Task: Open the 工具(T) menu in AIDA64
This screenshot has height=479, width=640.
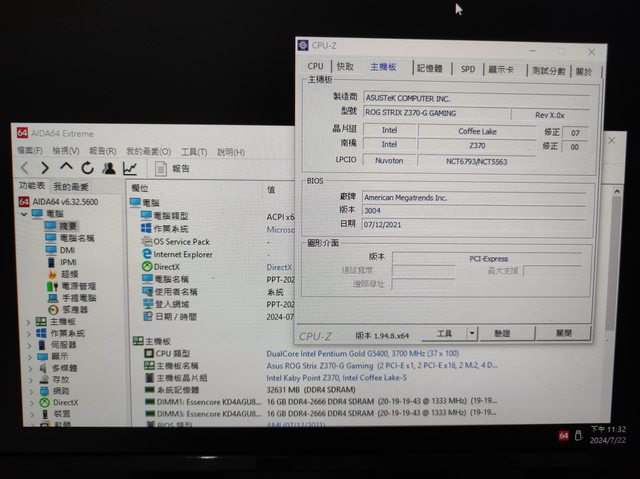Action: 193,152
